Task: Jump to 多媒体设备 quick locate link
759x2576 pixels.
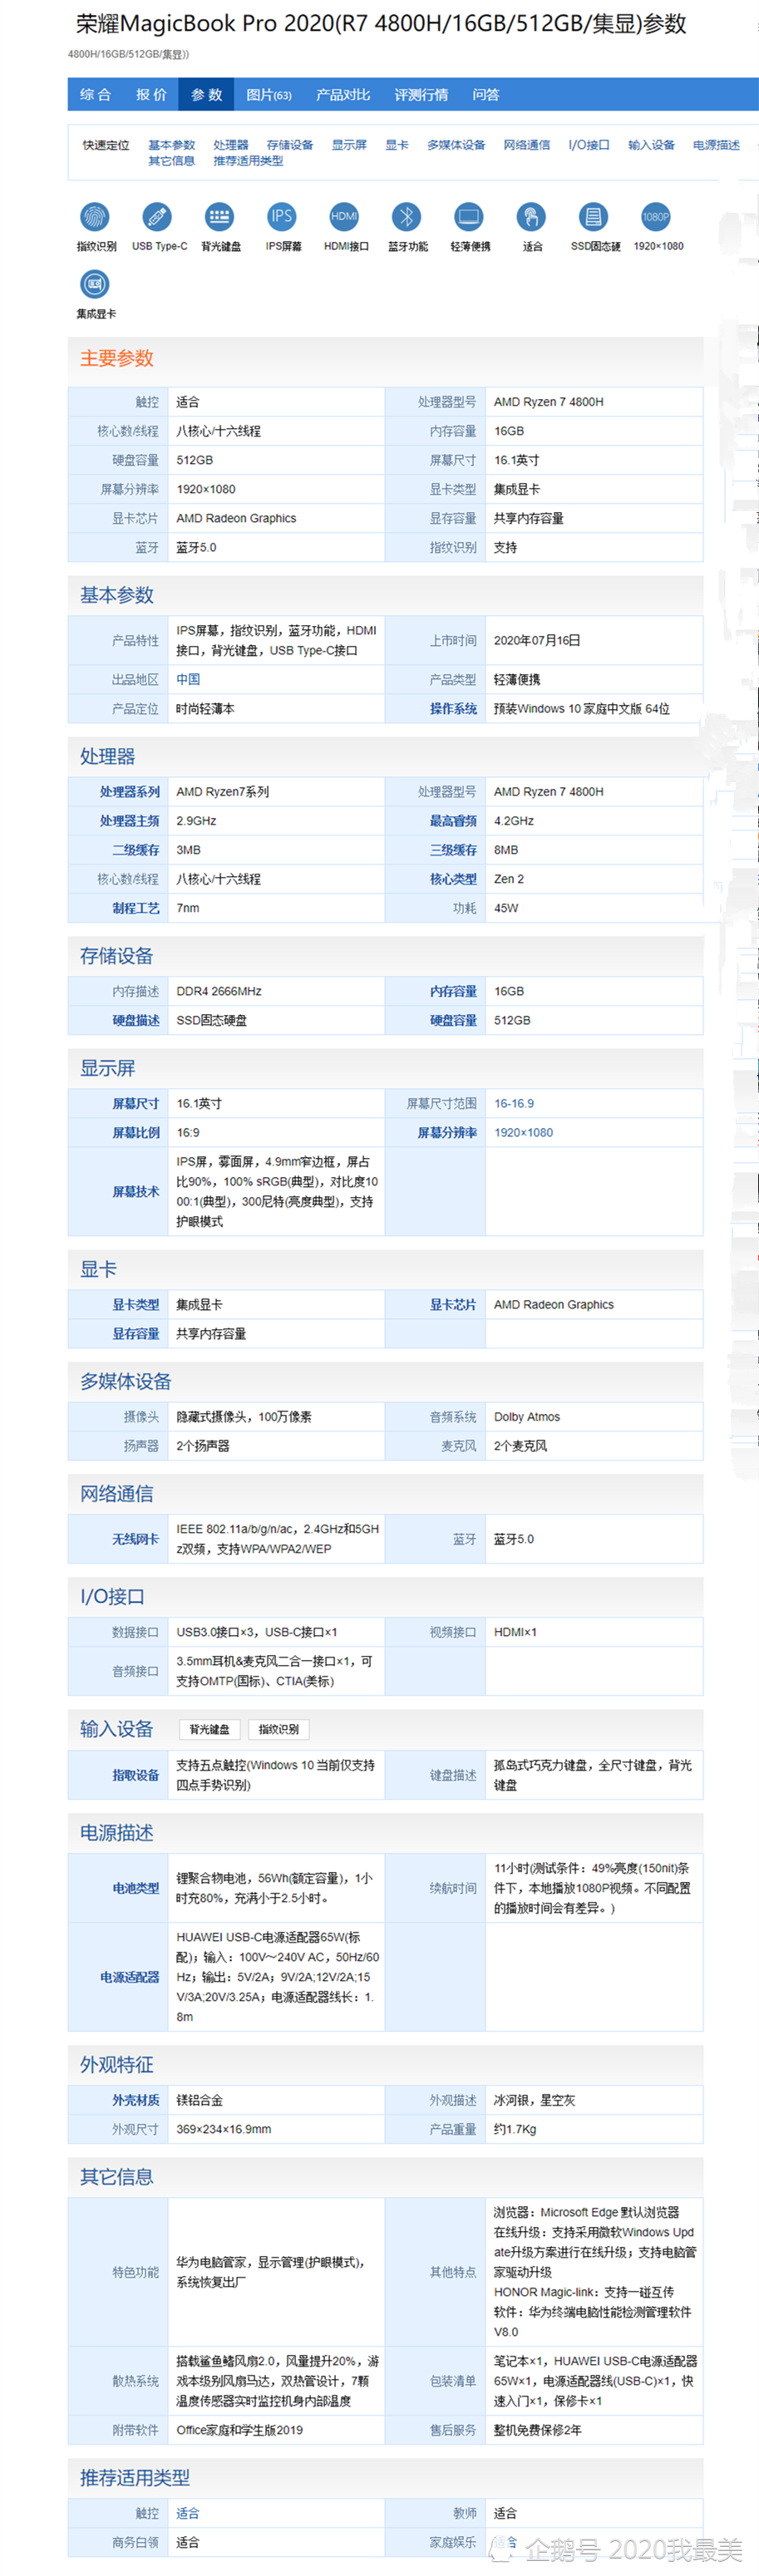Action: pos(456,145)
